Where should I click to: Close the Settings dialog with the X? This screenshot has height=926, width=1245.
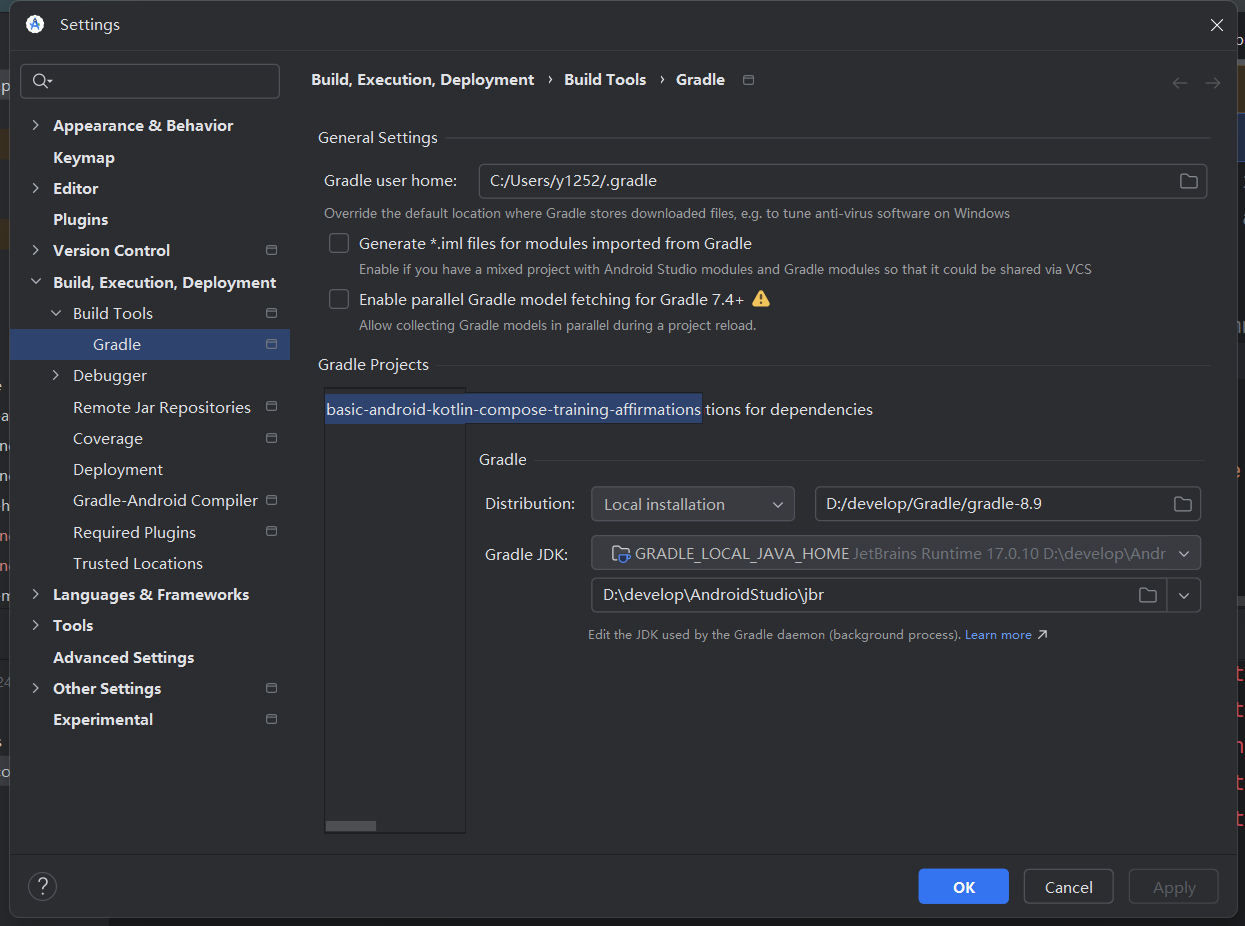pos(1216,25)
